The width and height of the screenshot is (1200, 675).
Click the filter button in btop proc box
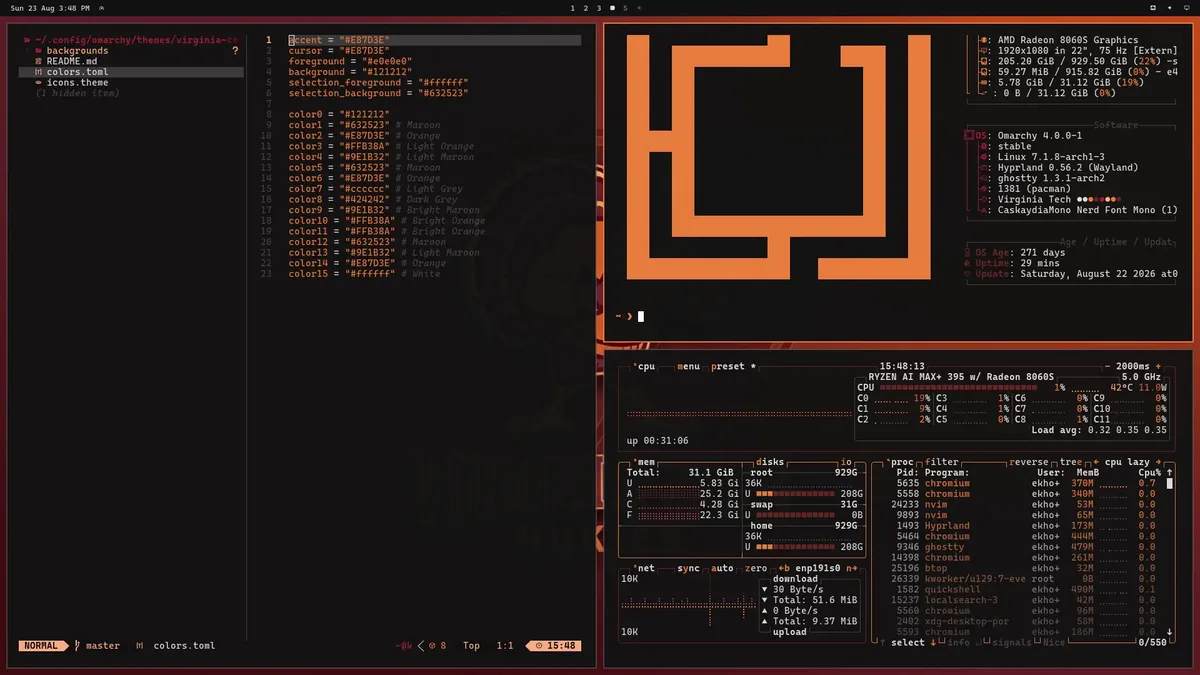click(942, 462)
